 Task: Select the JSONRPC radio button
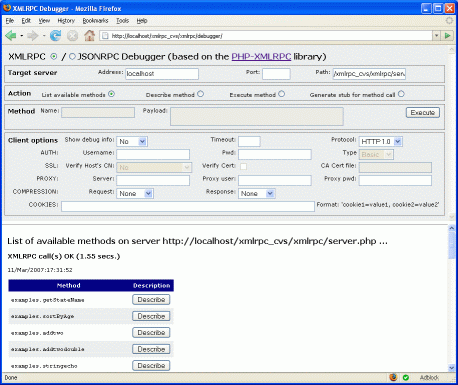72,57
